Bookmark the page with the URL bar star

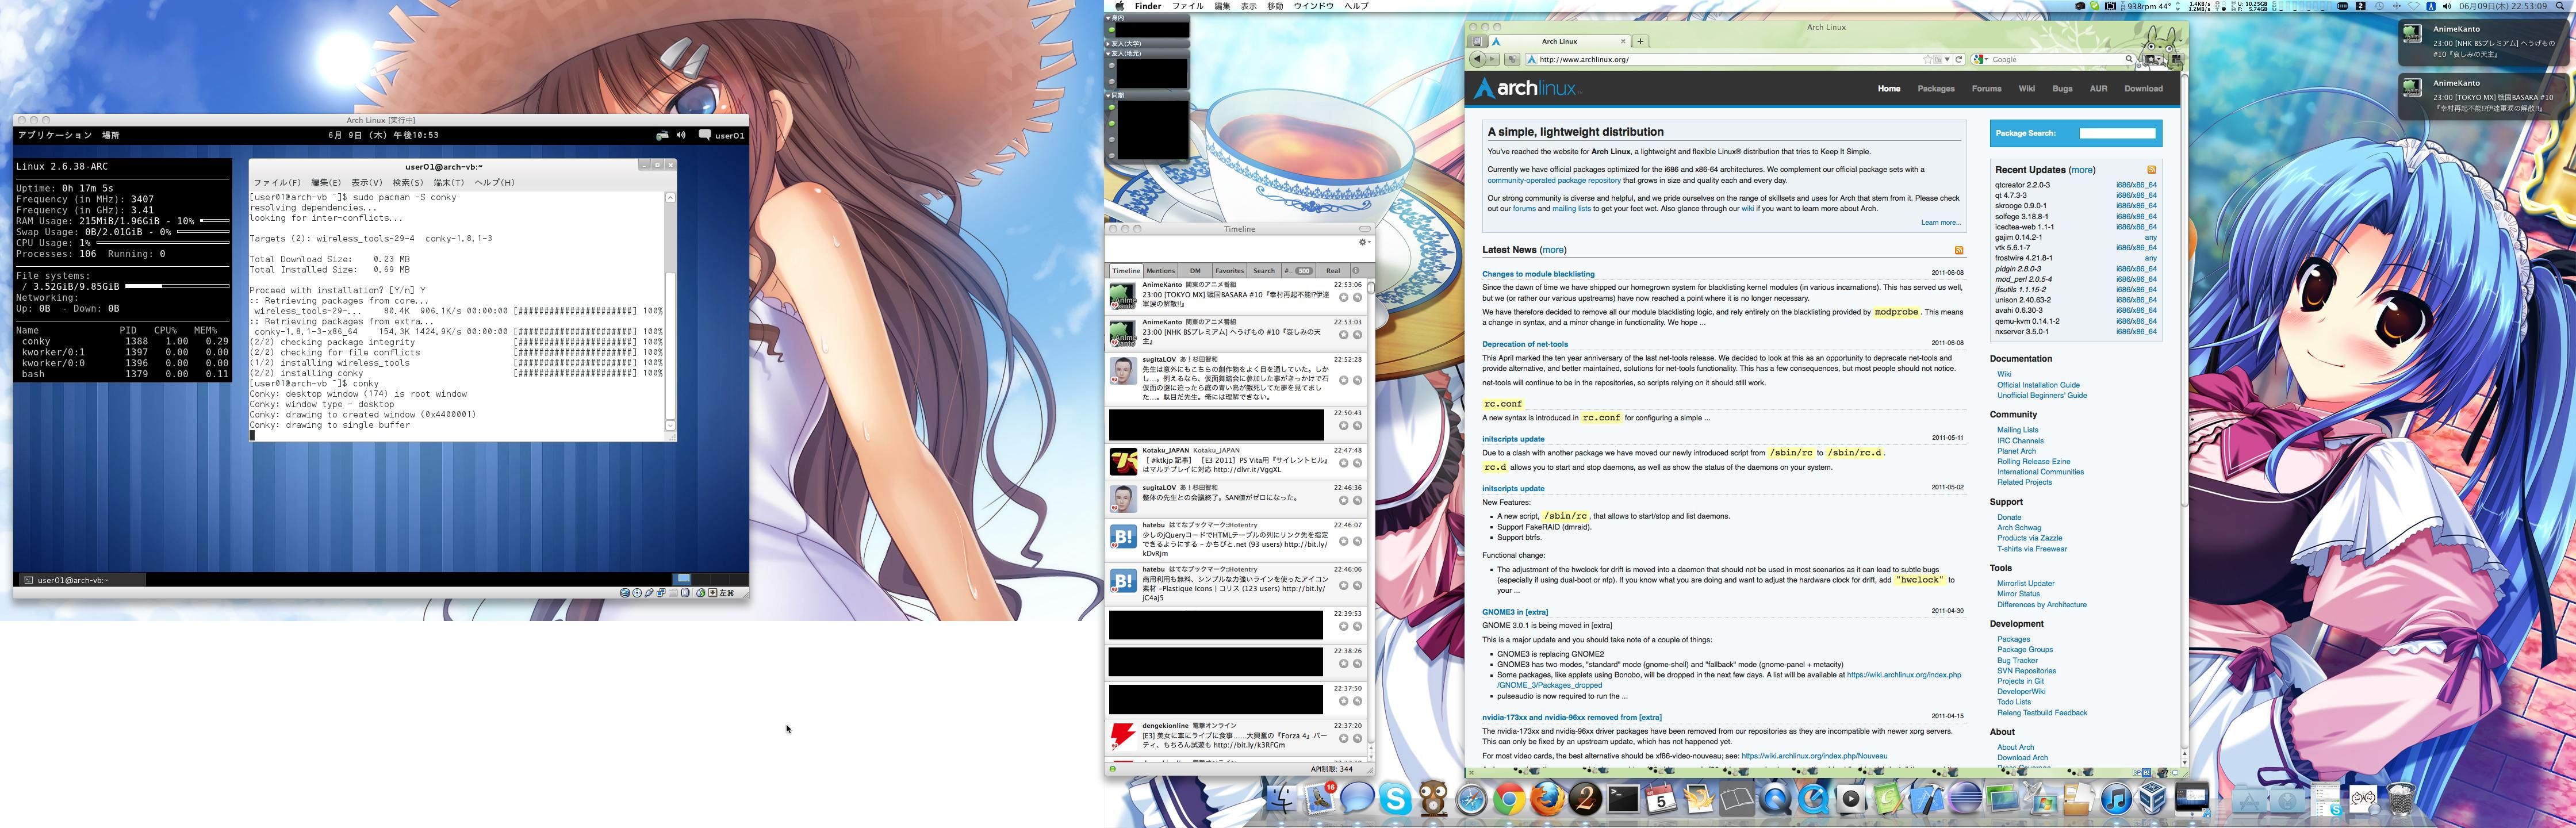tap(1929, 60)
